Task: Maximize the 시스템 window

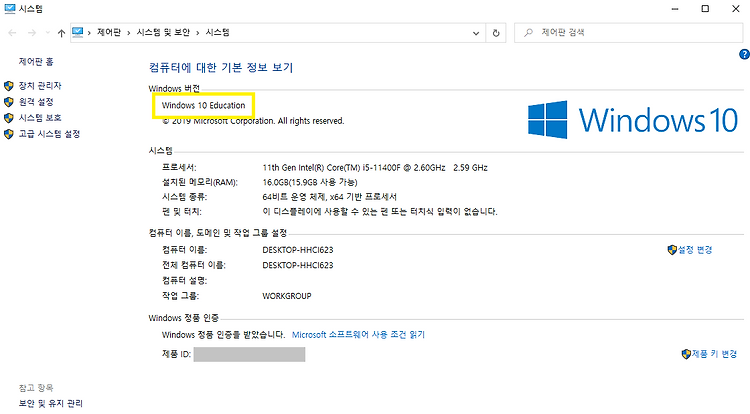Action: pos(705,9)
